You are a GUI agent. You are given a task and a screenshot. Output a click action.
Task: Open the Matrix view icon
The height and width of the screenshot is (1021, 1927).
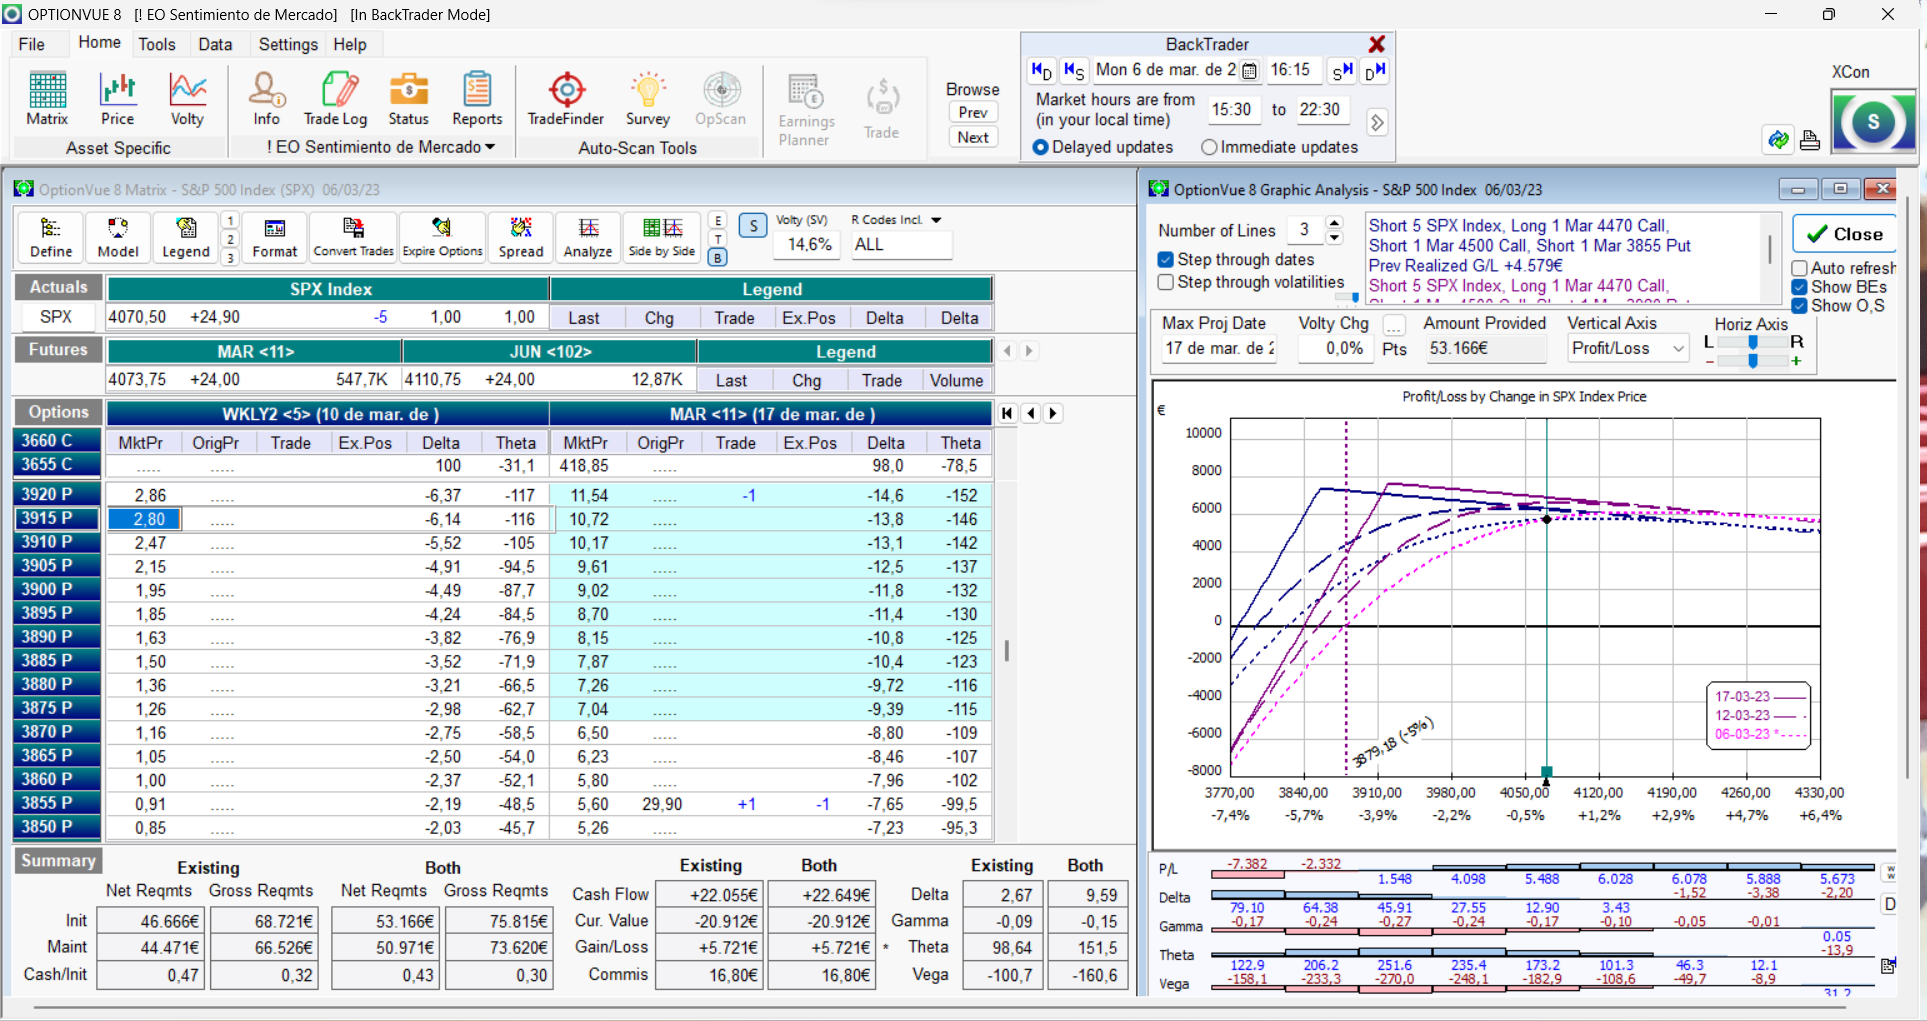click(47, 99)
